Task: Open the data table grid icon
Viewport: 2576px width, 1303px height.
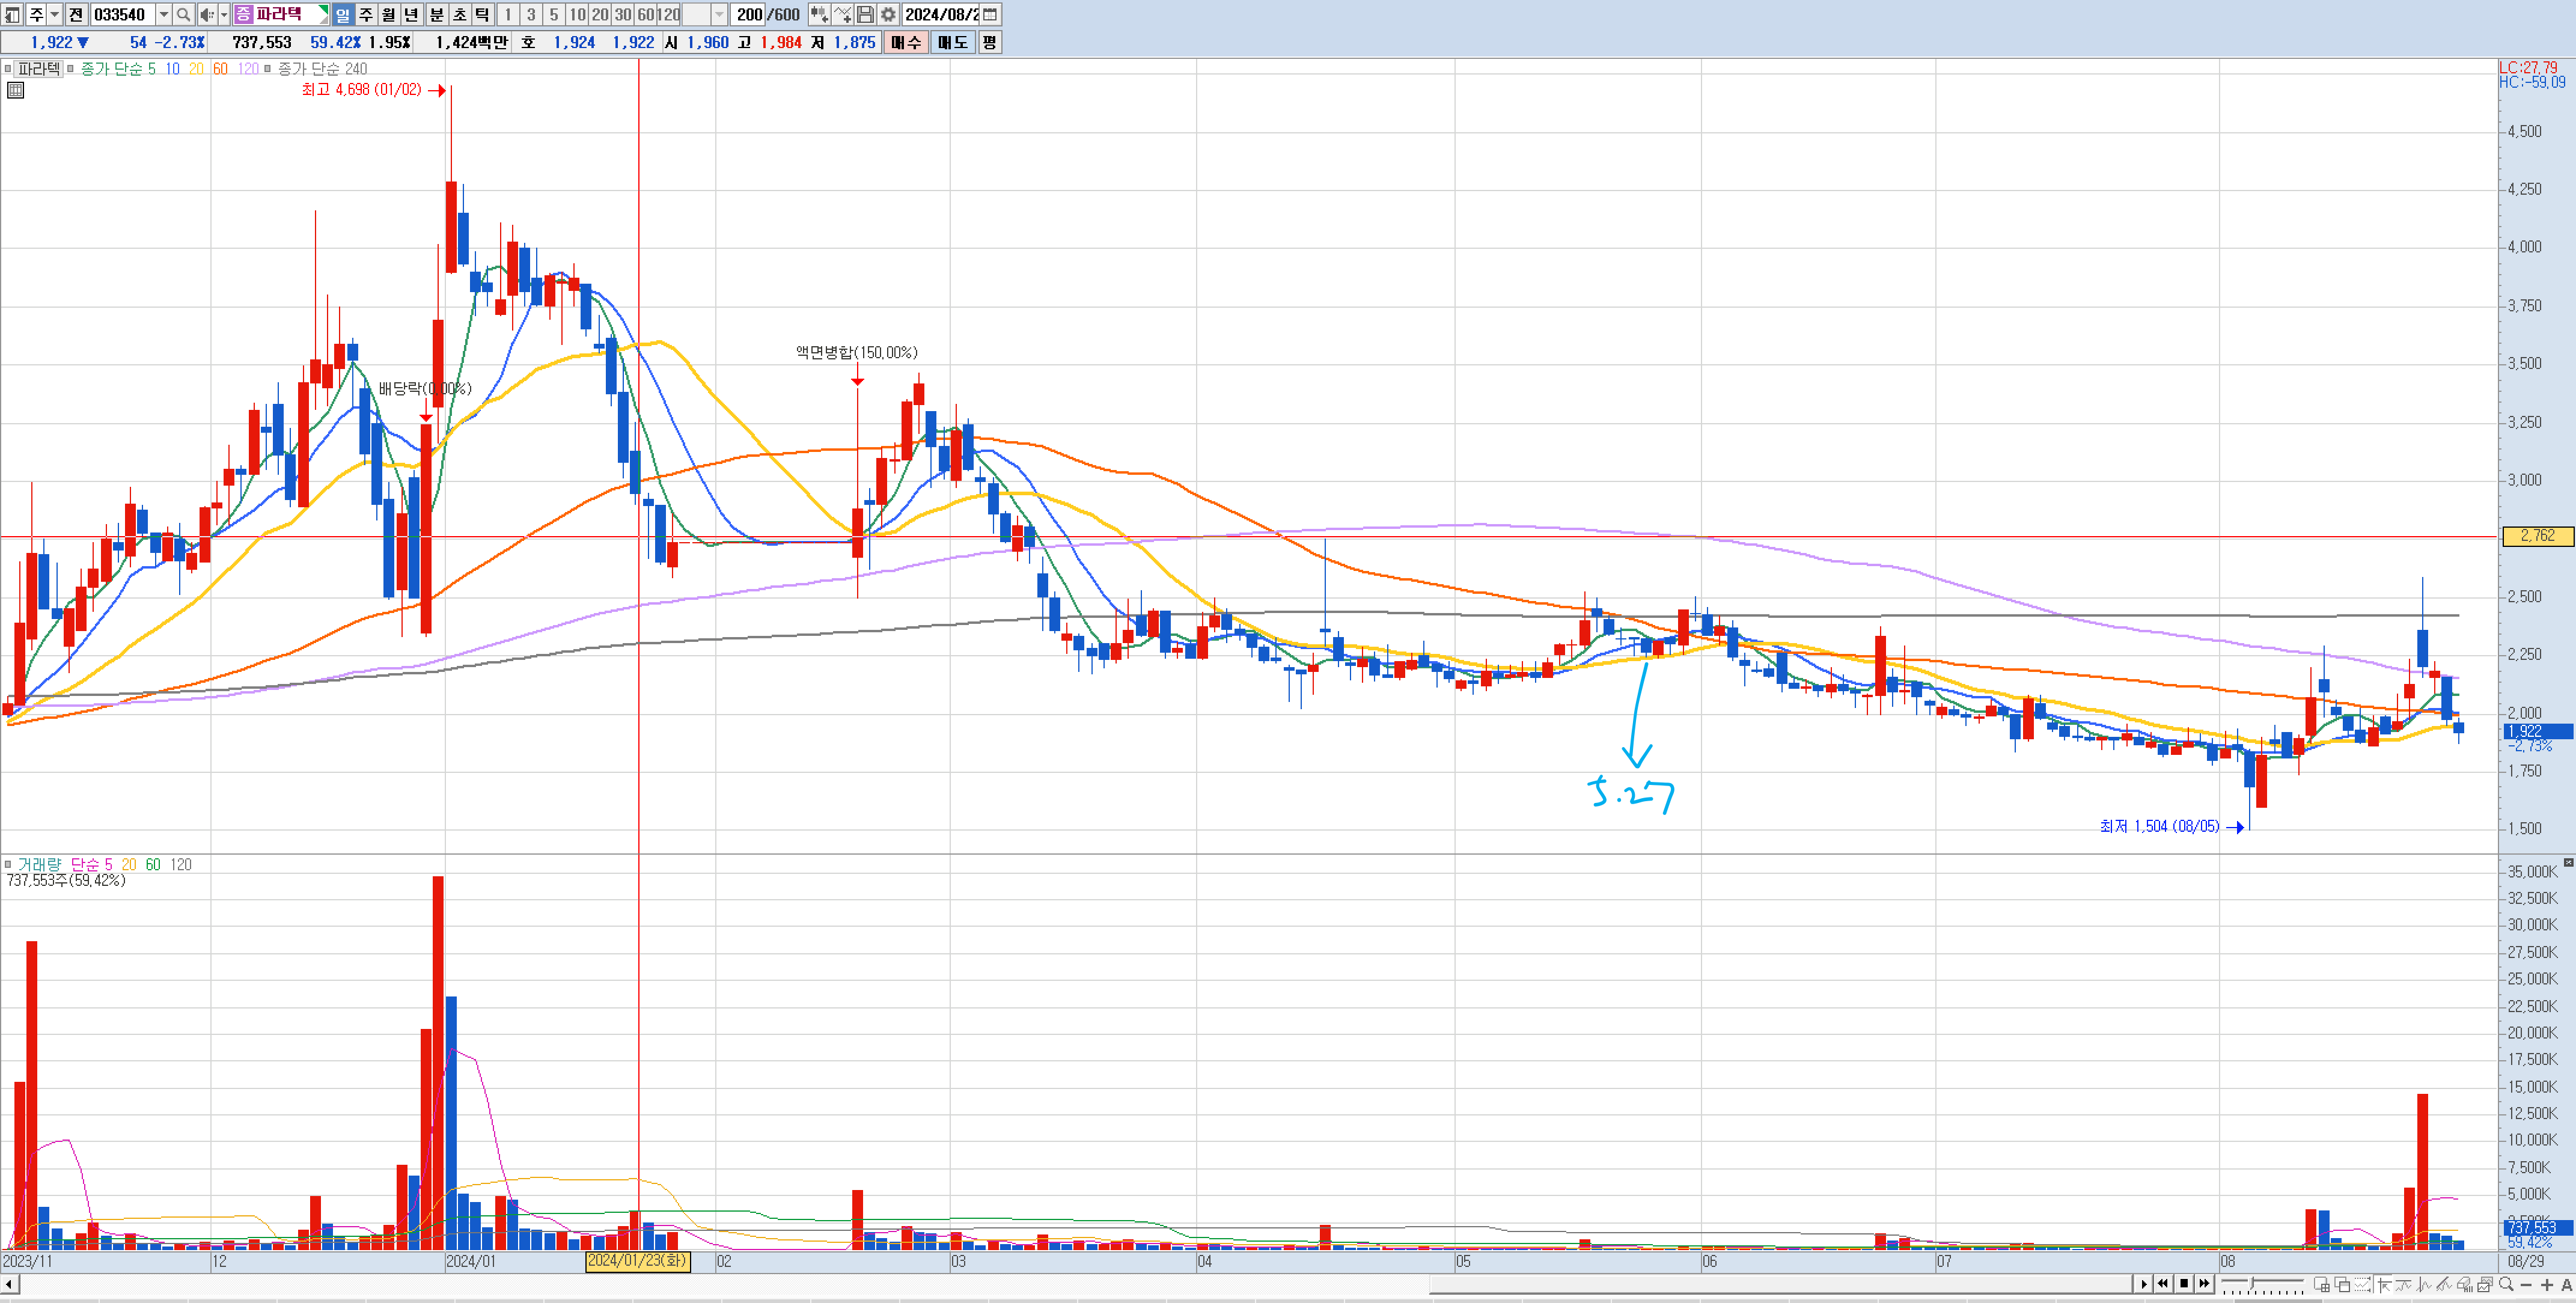Action: click(x=15, y=90)
